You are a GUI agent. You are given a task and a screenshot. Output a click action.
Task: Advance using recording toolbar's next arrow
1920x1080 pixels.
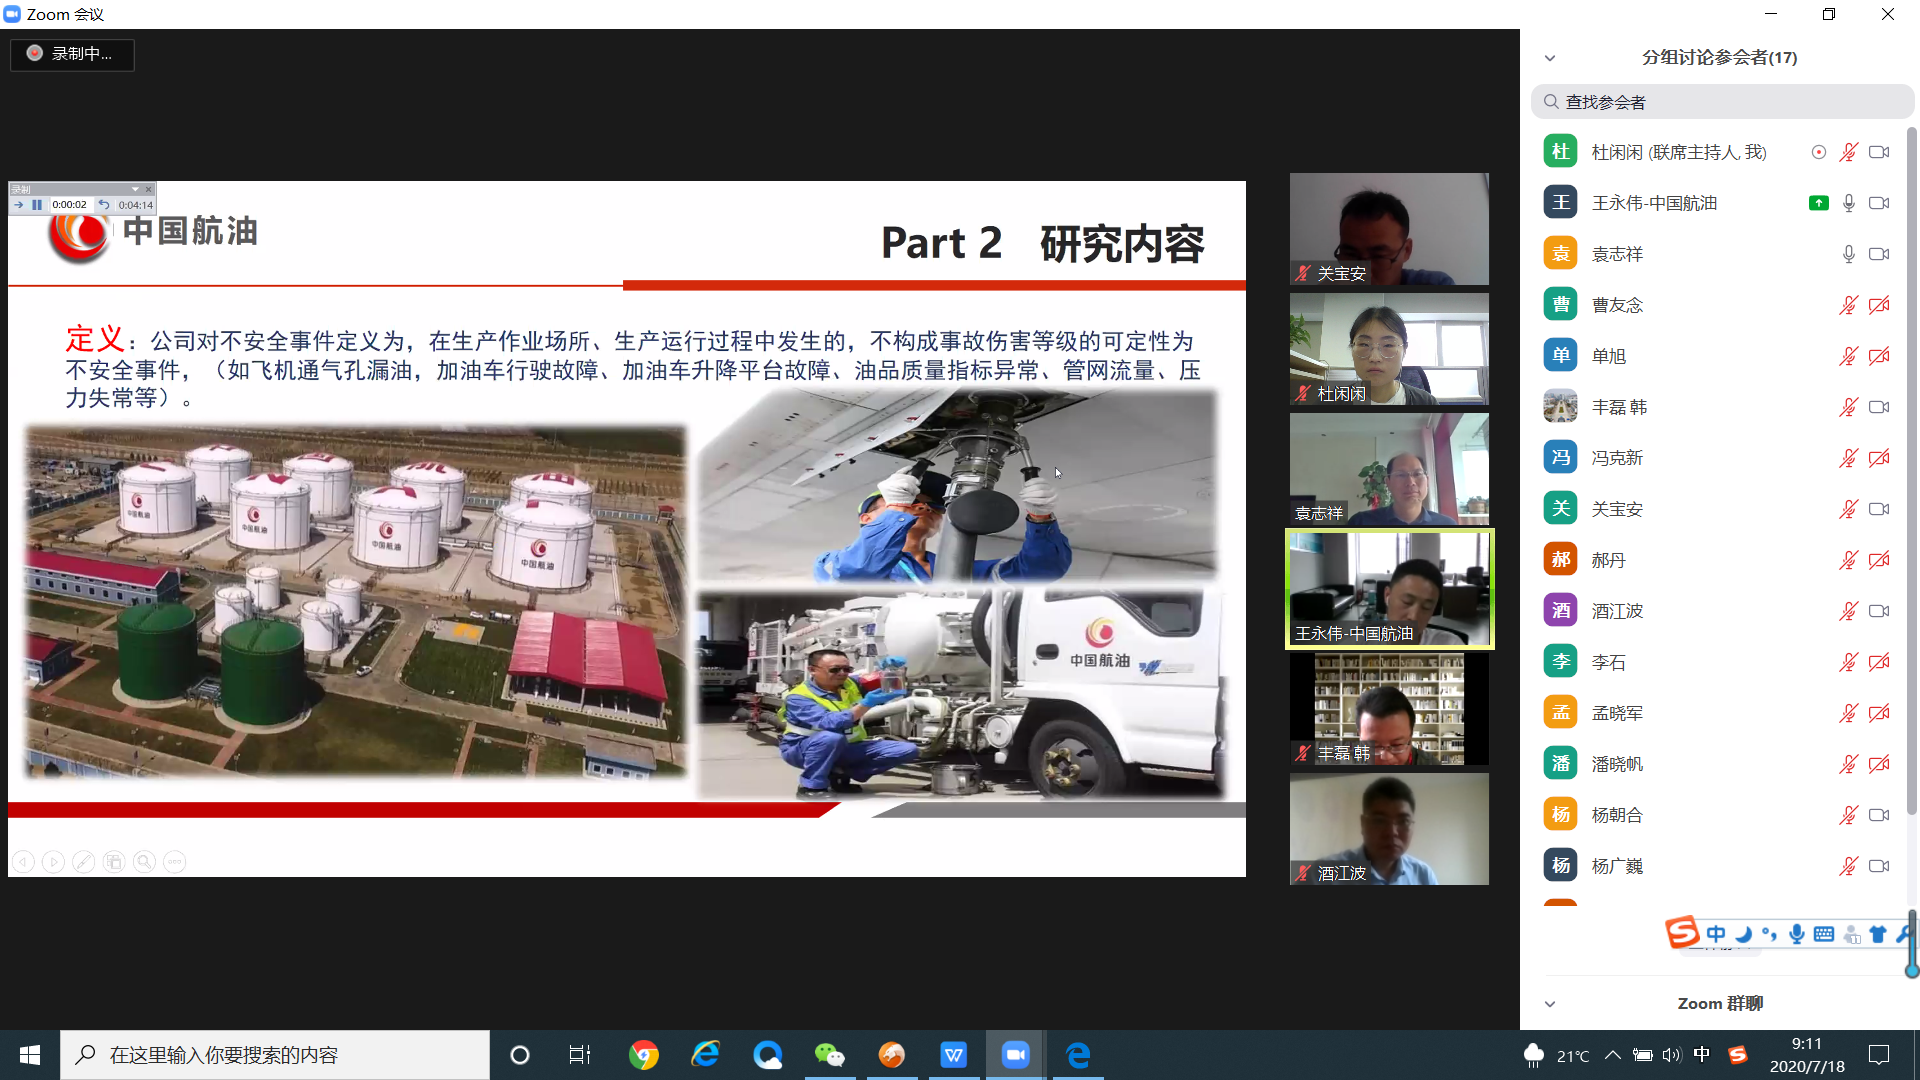tap(19, 205)
